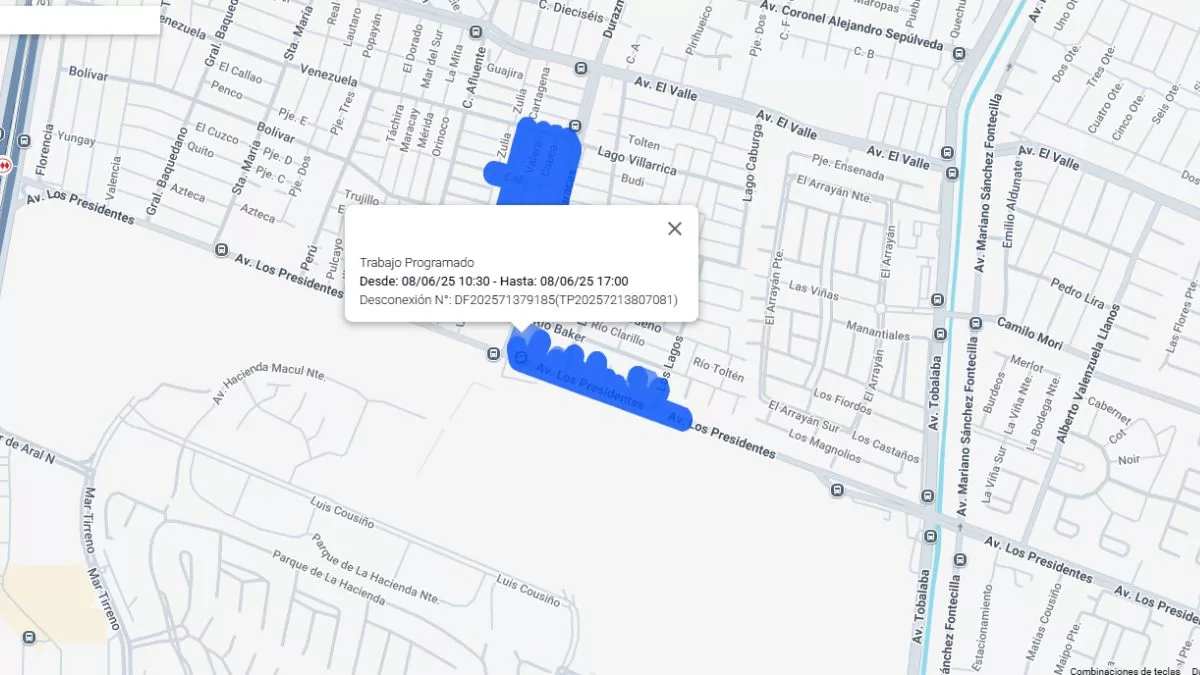
Task: Click the Metro station icon at left edge
Action: click(x=3, y=165)
